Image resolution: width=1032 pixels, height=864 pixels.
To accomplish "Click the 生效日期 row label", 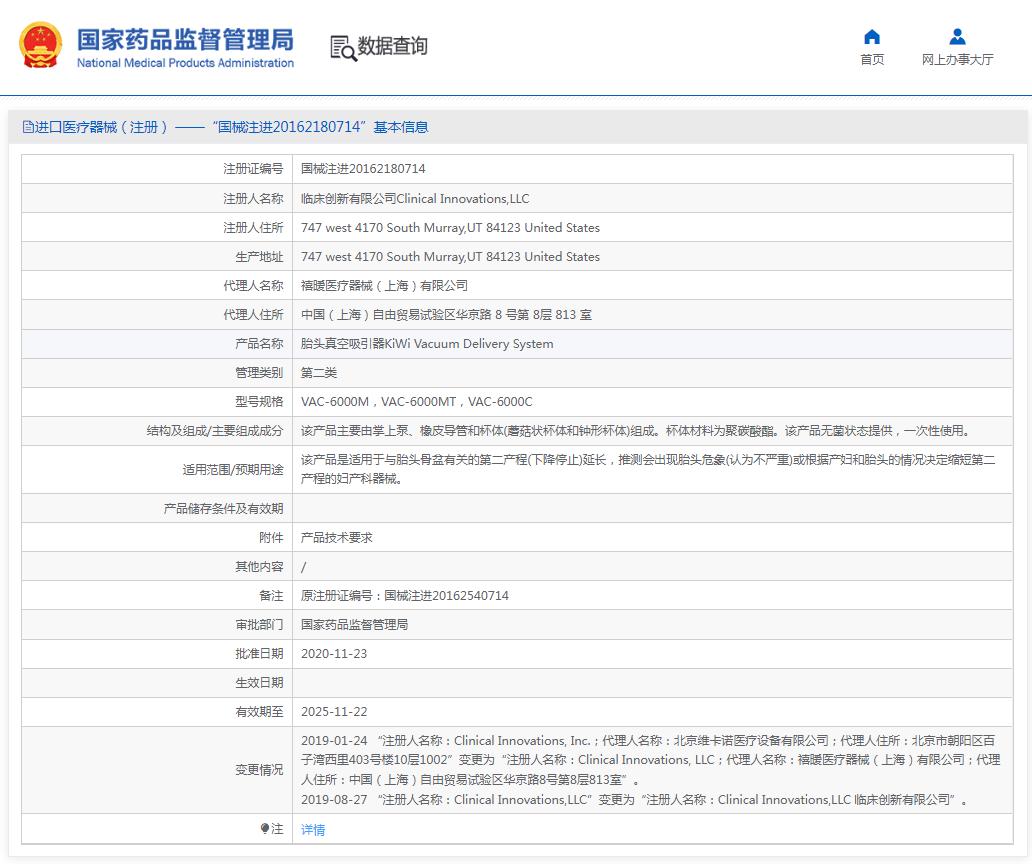I will tap(259, 682).
